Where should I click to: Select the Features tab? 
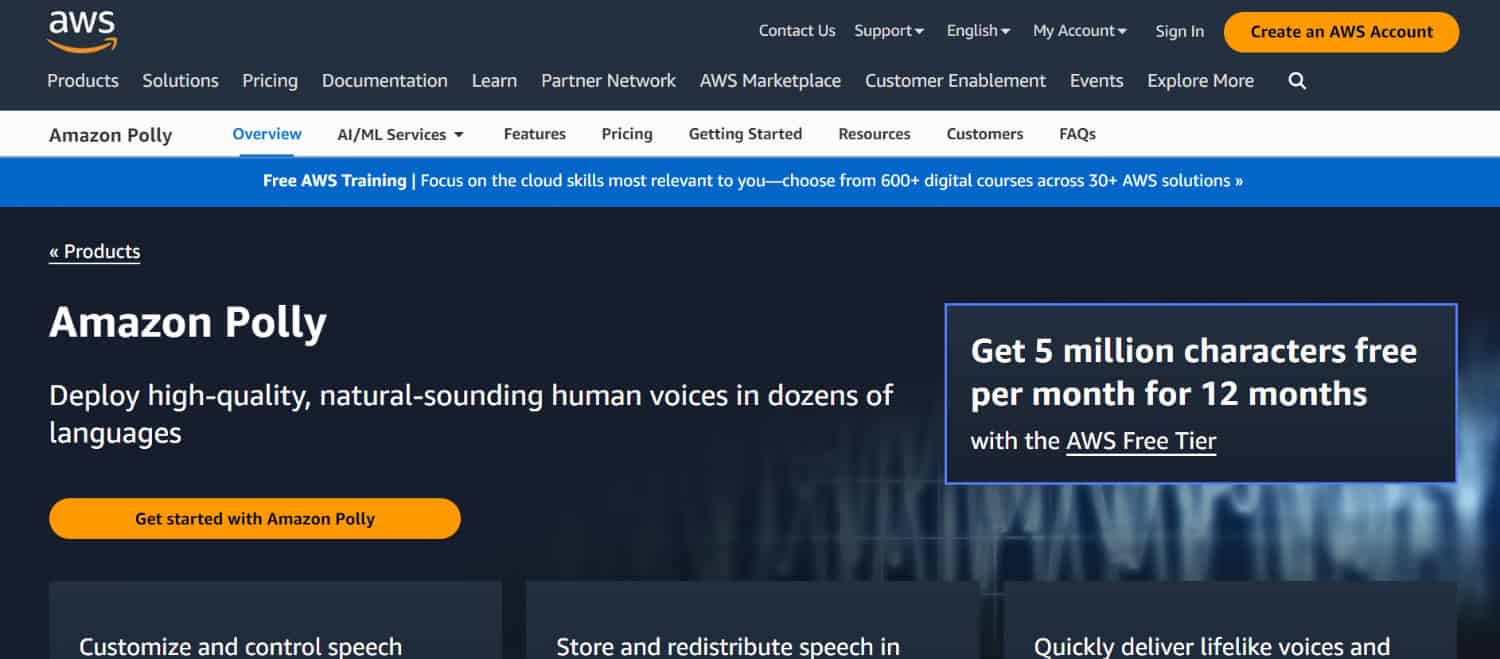pyautogui.click(x=535, y=134)
